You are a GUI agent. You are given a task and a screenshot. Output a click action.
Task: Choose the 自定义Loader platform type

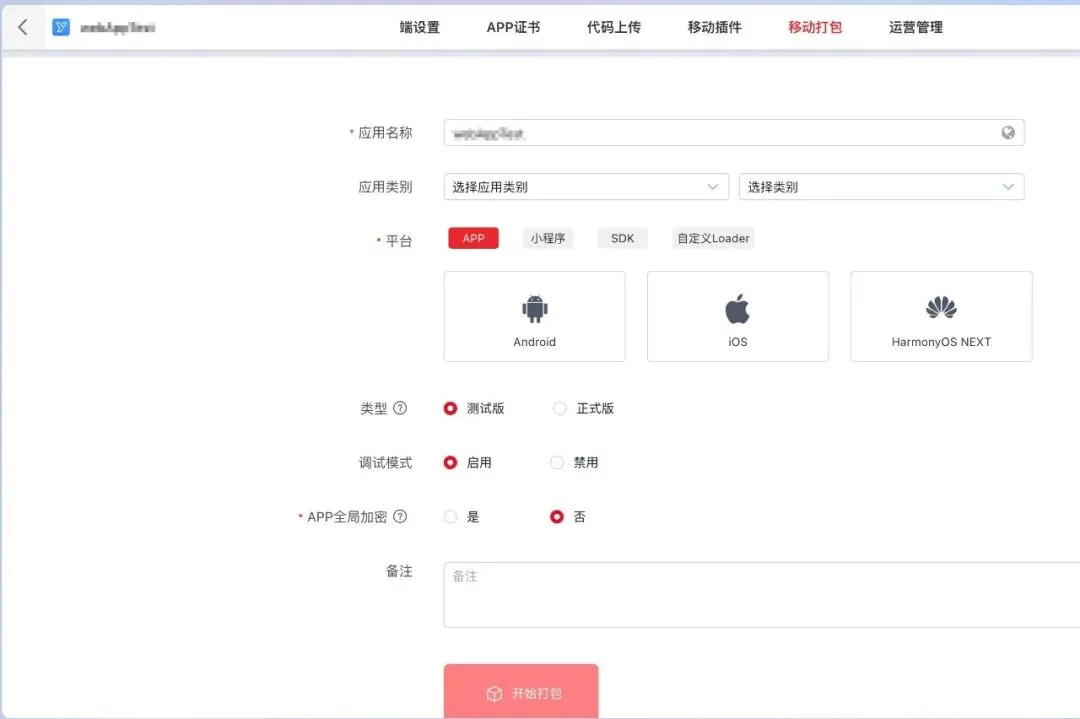713,238
